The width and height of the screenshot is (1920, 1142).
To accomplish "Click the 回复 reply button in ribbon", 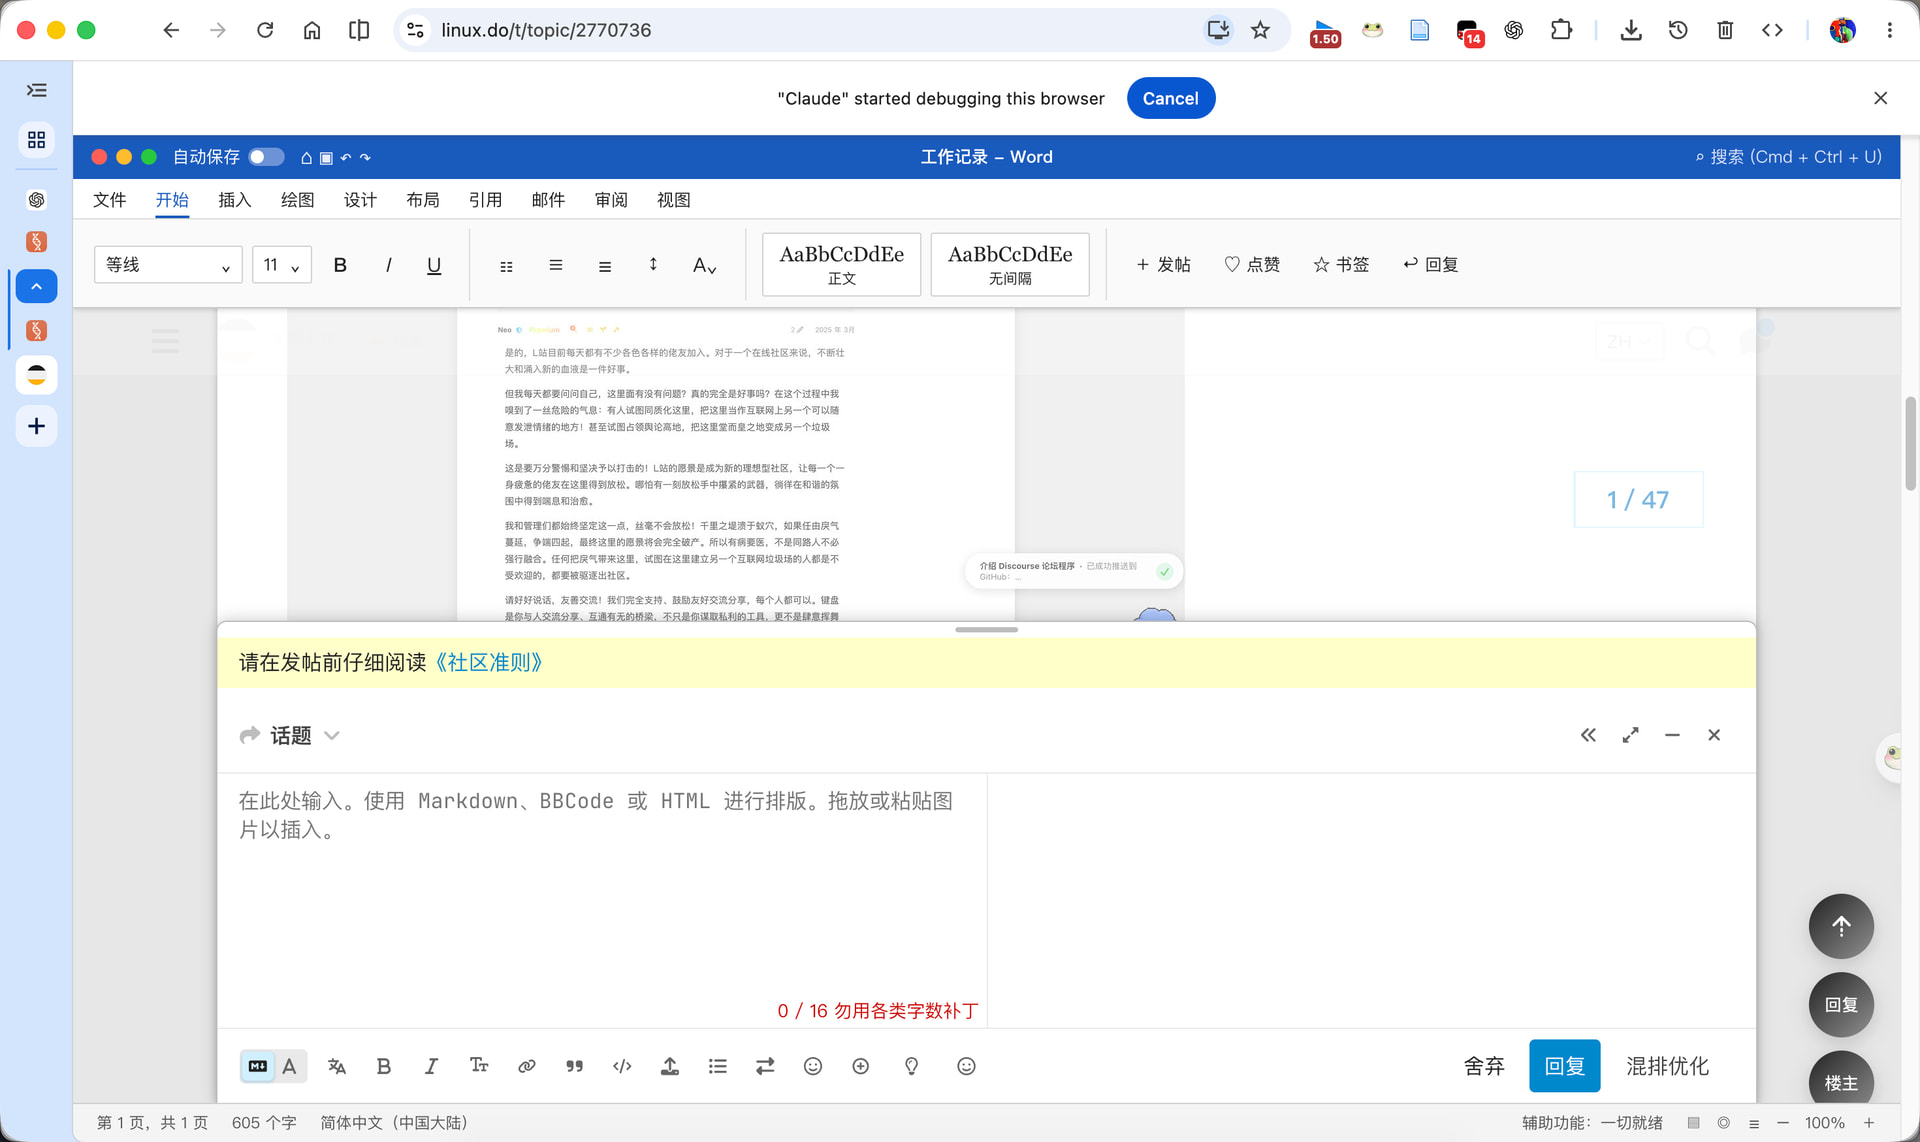I will point(1430,265).
